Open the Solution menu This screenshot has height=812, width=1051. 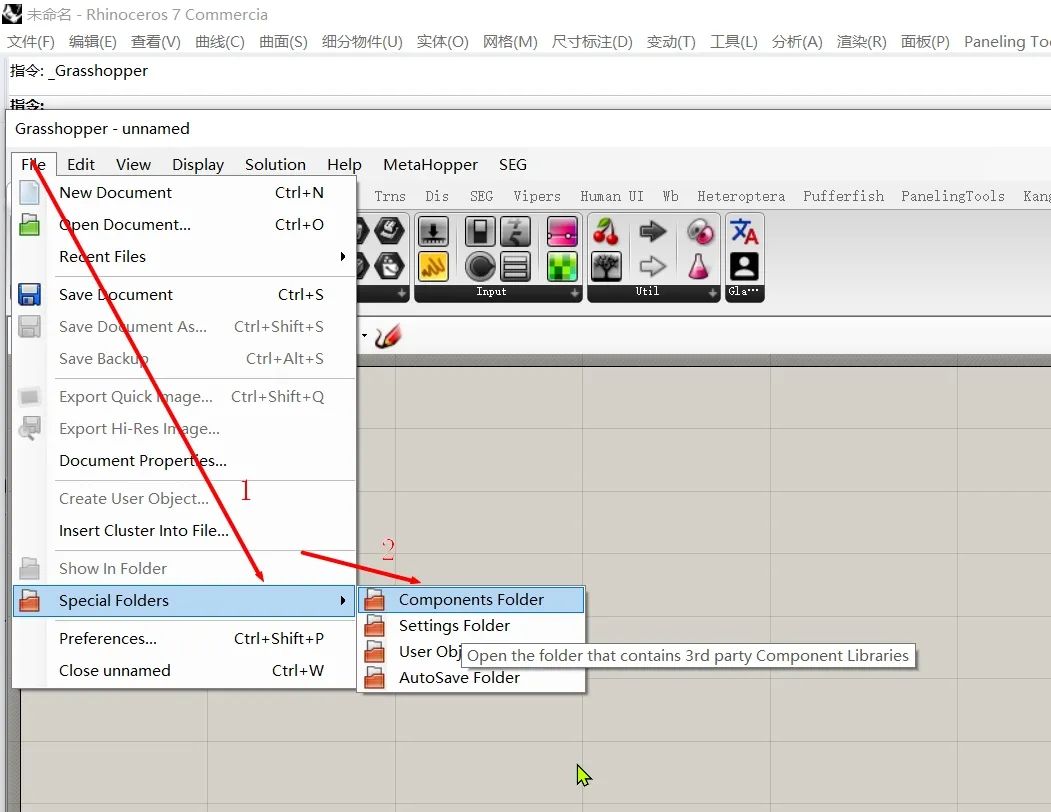(275, 164)
